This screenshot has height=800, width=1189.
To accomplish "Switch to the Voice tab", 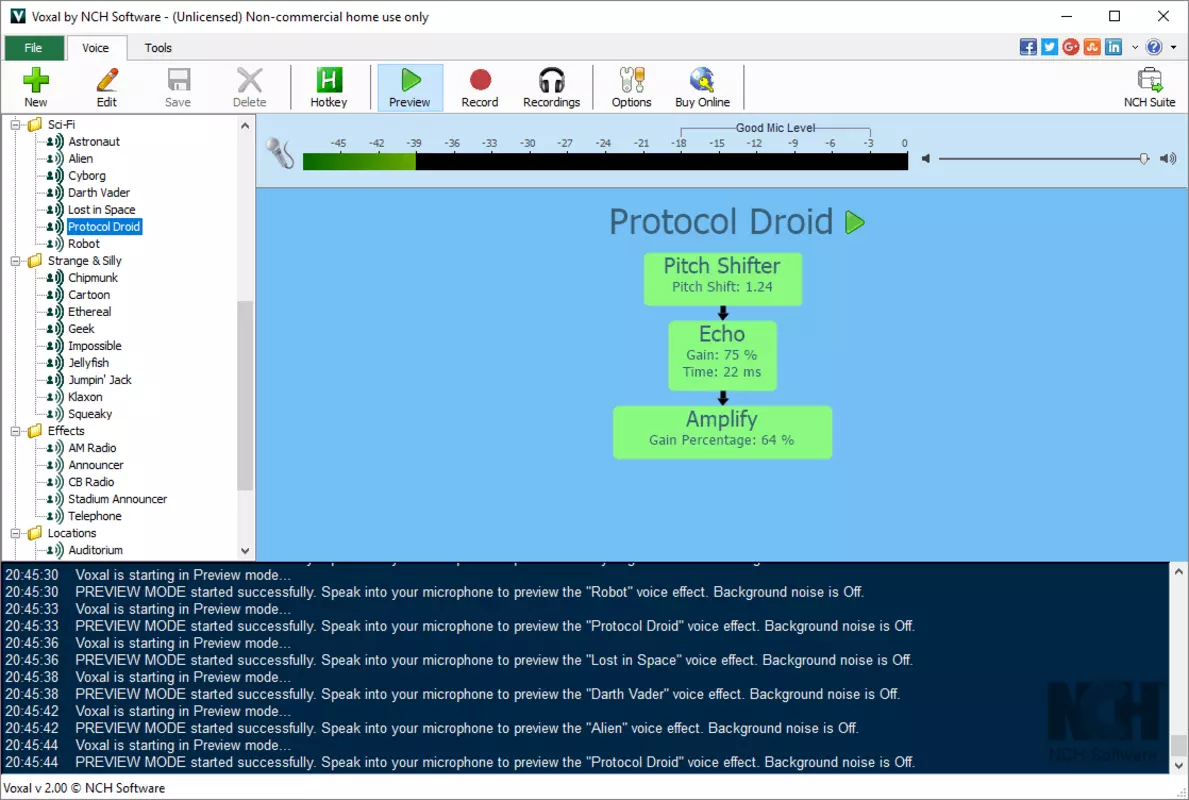I will coord(96,48).
